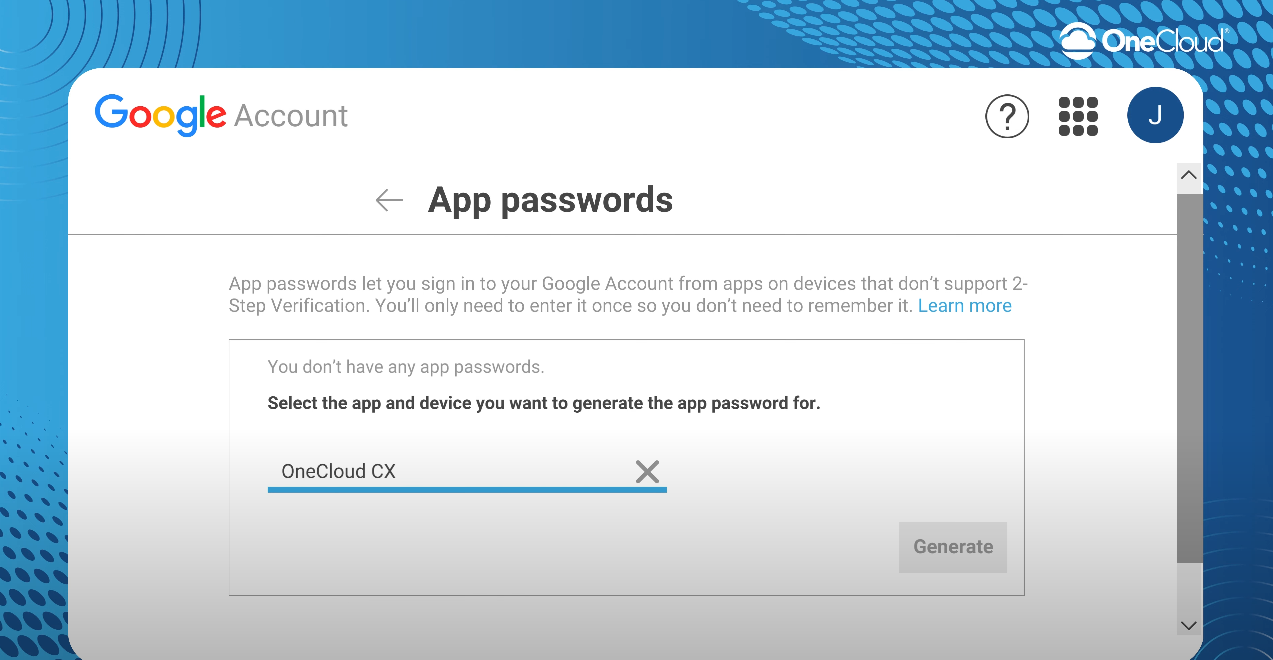Go back using the left arrow
1273x660 pixels.
[x=389, y=200]
